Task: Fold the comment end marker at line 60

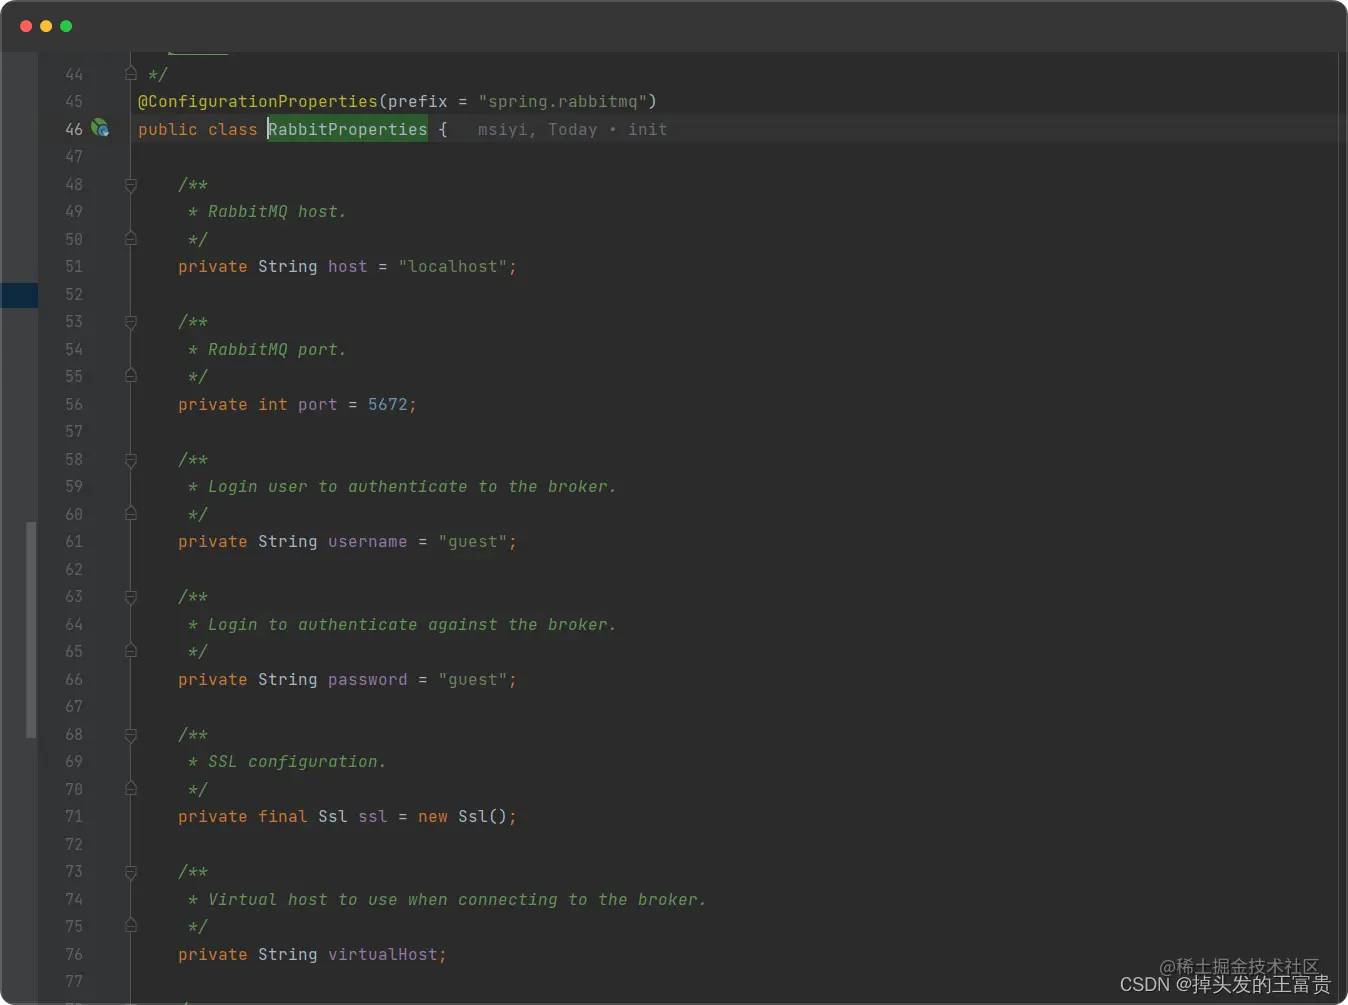Action: point(131,513)
